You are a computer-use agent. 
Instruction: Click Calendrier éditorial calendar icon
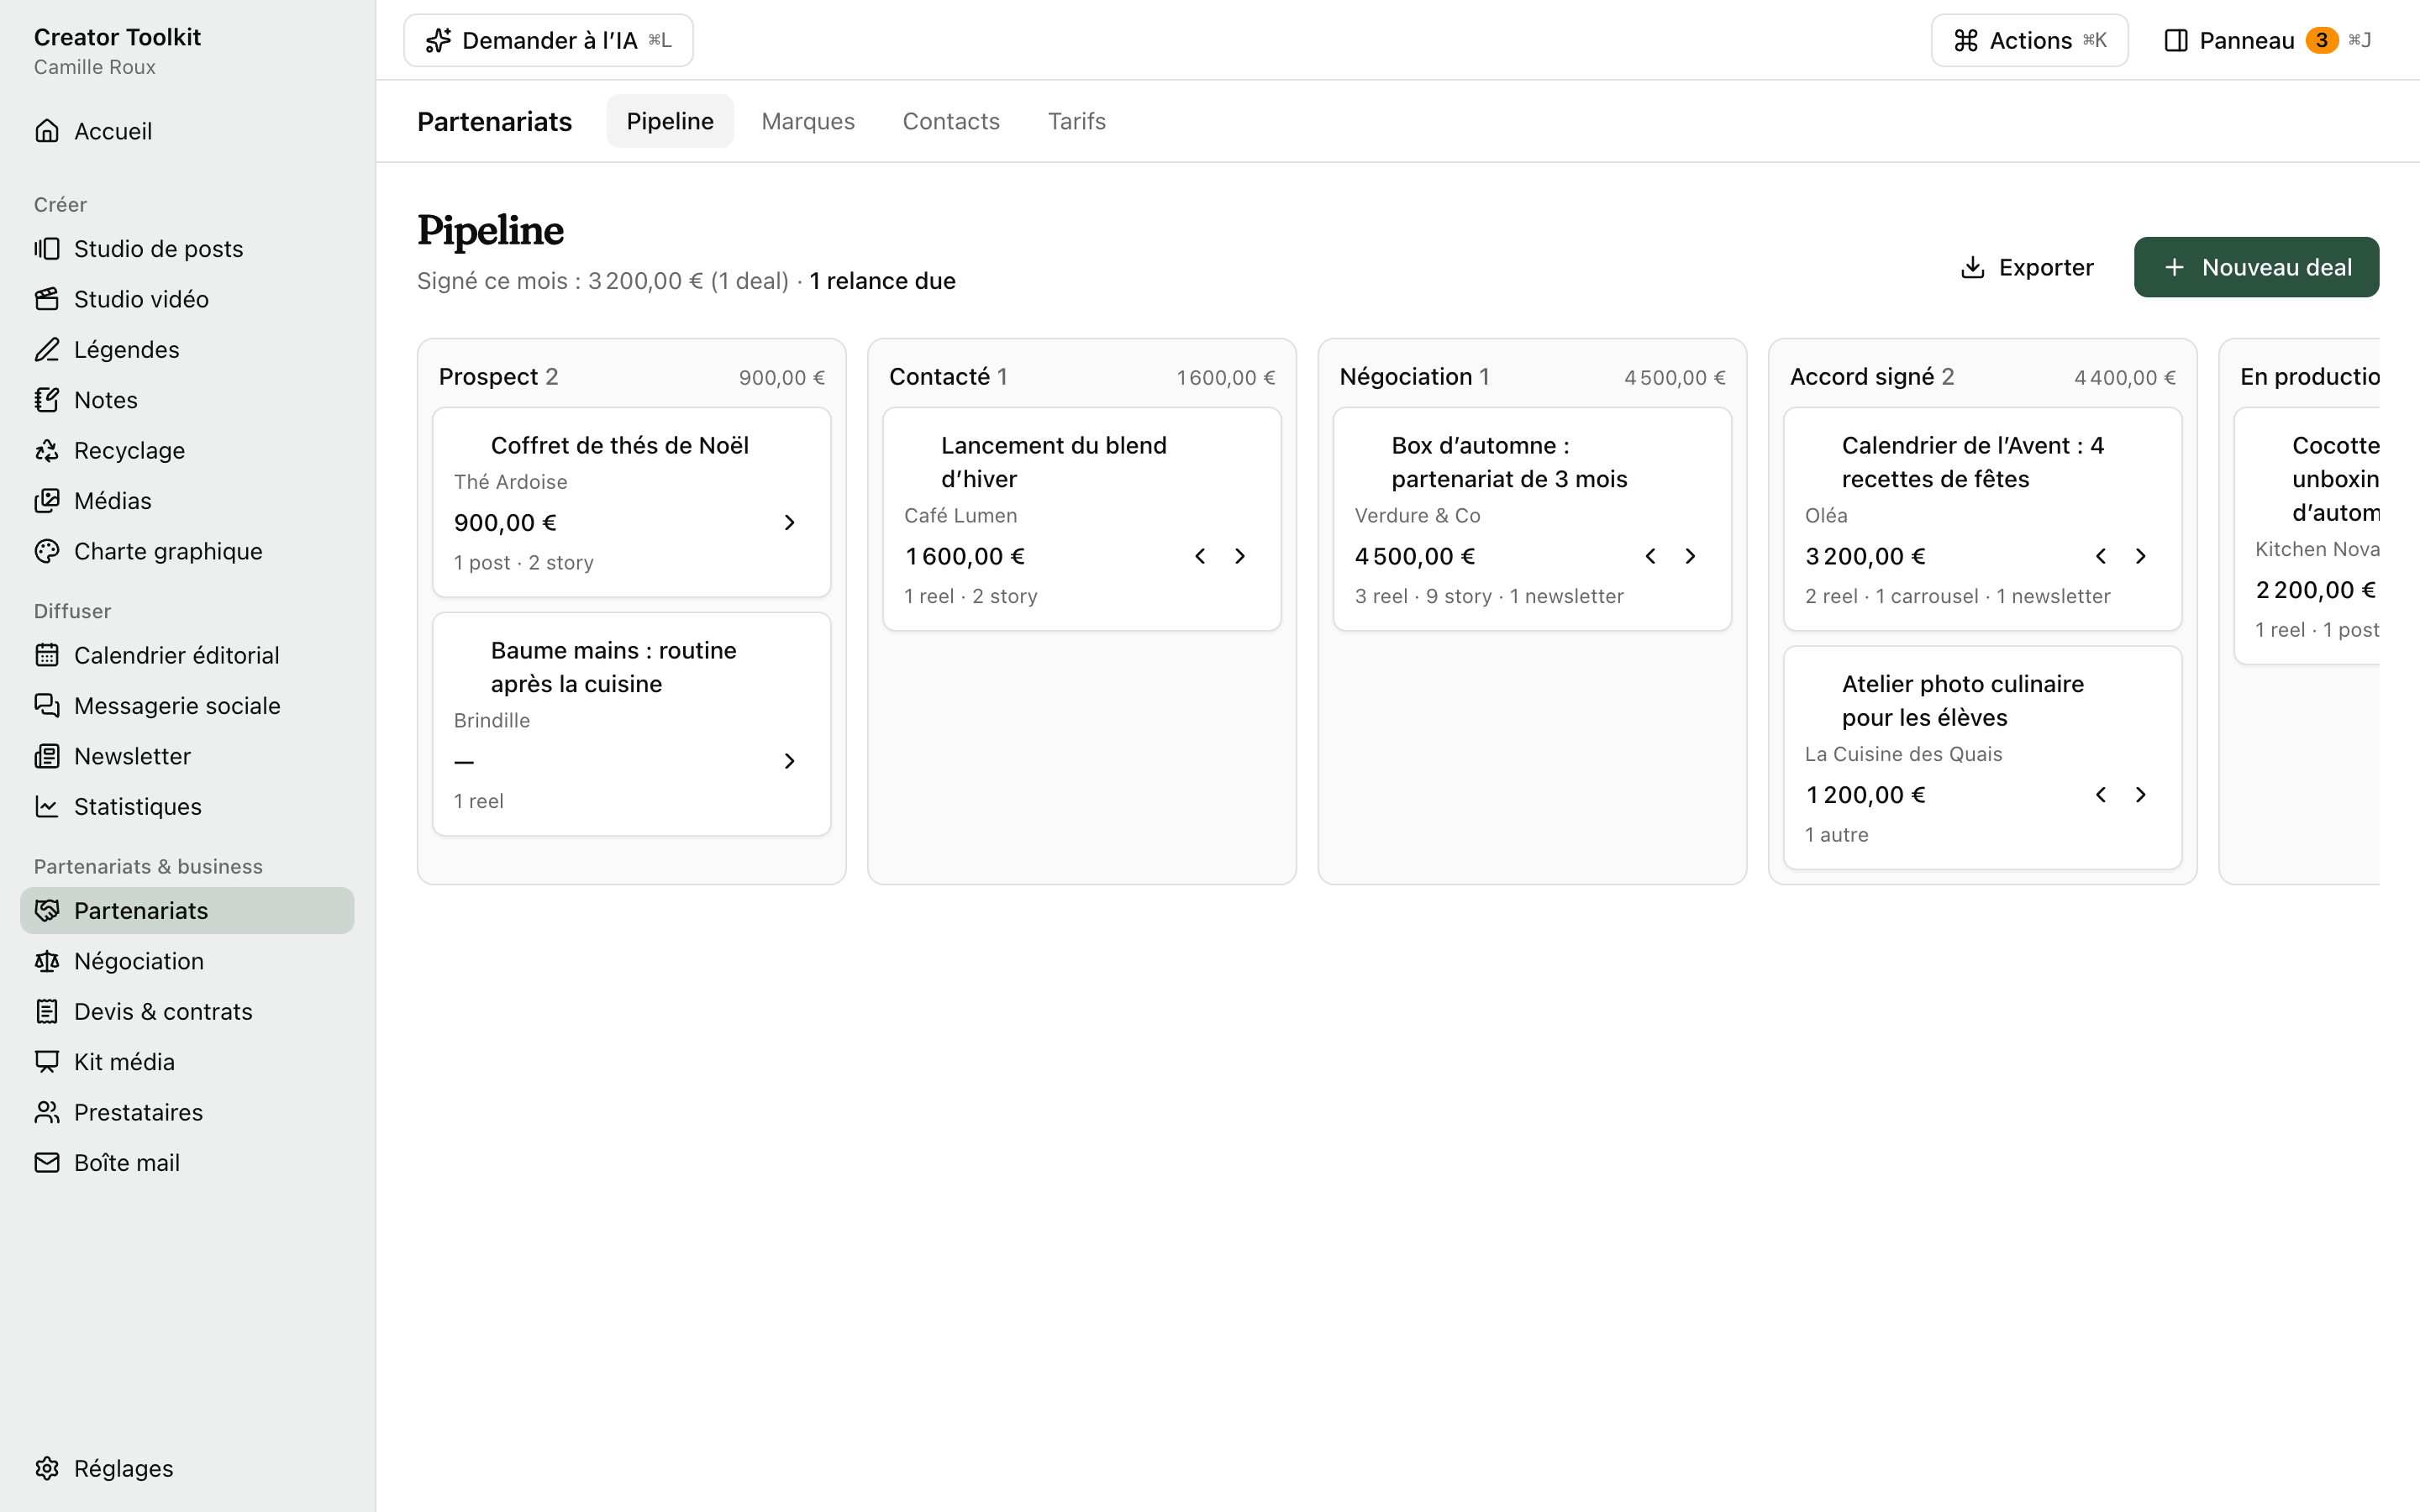47,655
